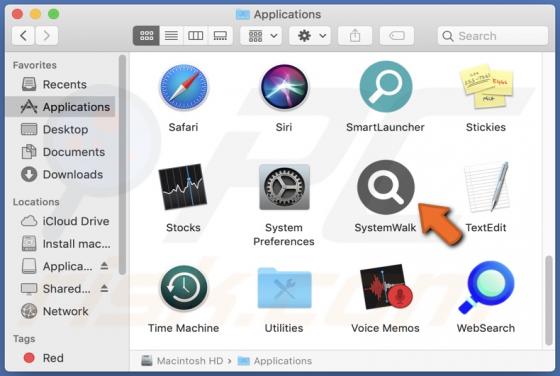Click the Locations section header

coord(36,202)
